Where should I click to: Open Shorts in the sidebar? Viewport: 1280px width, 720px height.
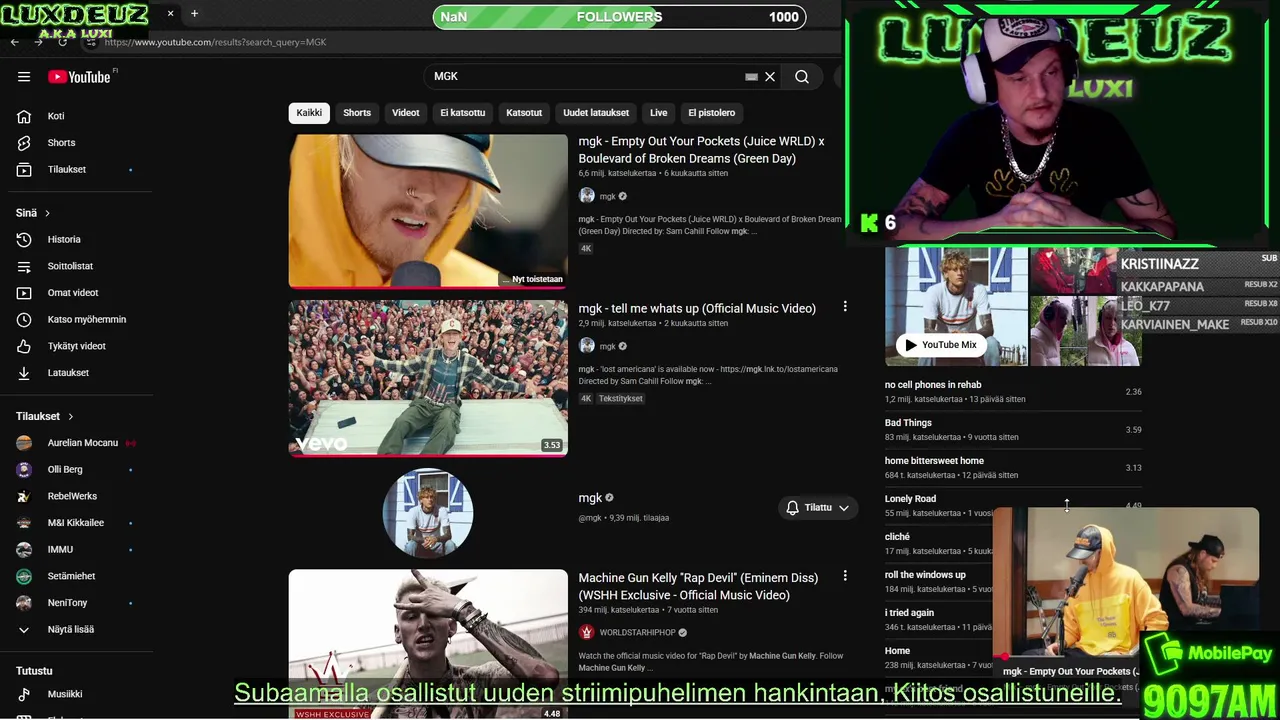pyautogui.click(x=61, y=143)
